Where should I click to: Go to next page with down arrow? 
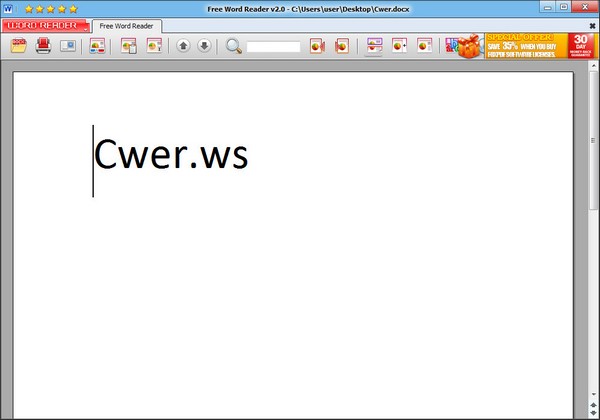(204, 46)
